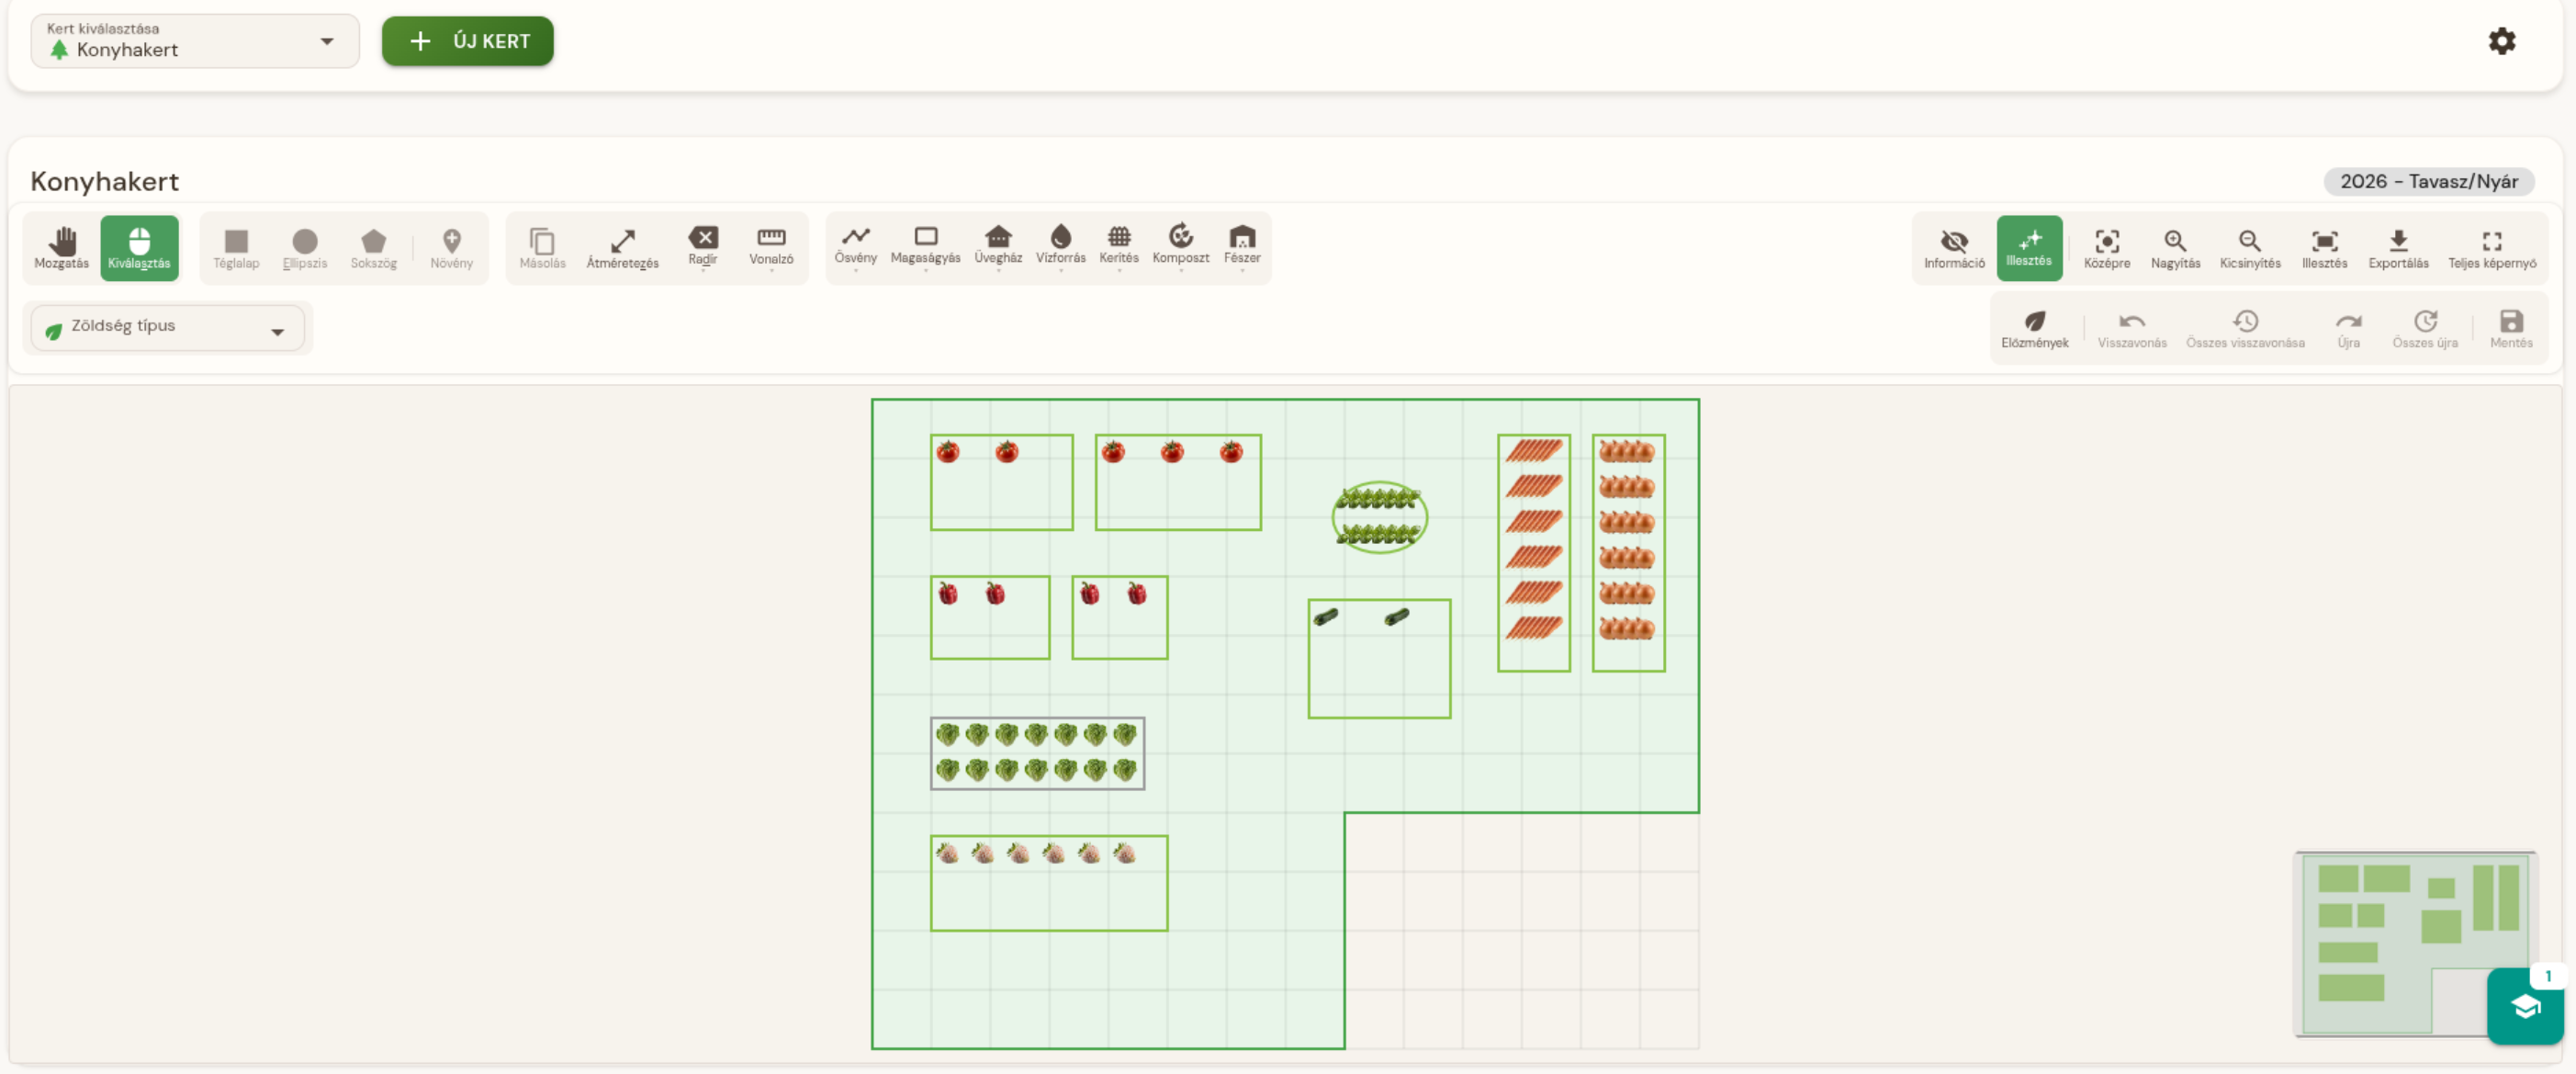Select the Mozgatás hand tool

[x=62, y=247]
